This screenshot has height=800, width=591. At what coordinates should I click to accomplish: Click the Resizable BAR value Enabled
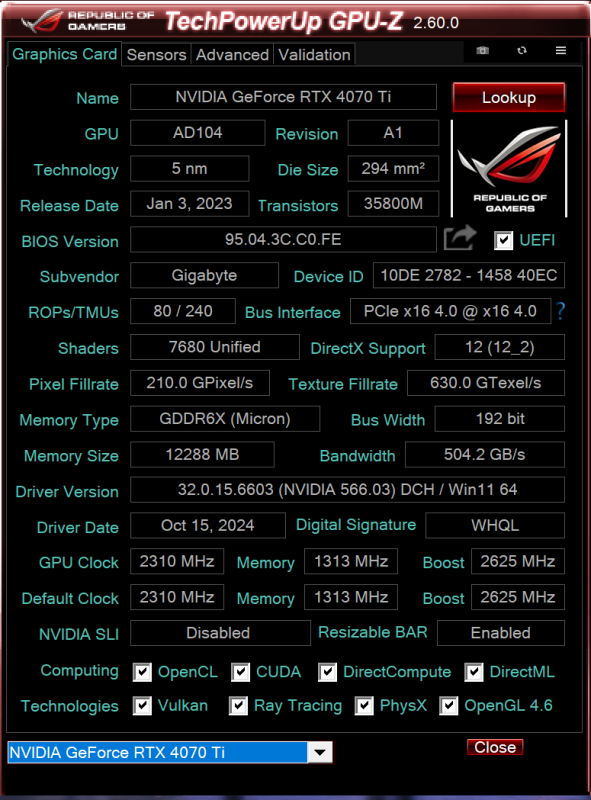(501, 633)
